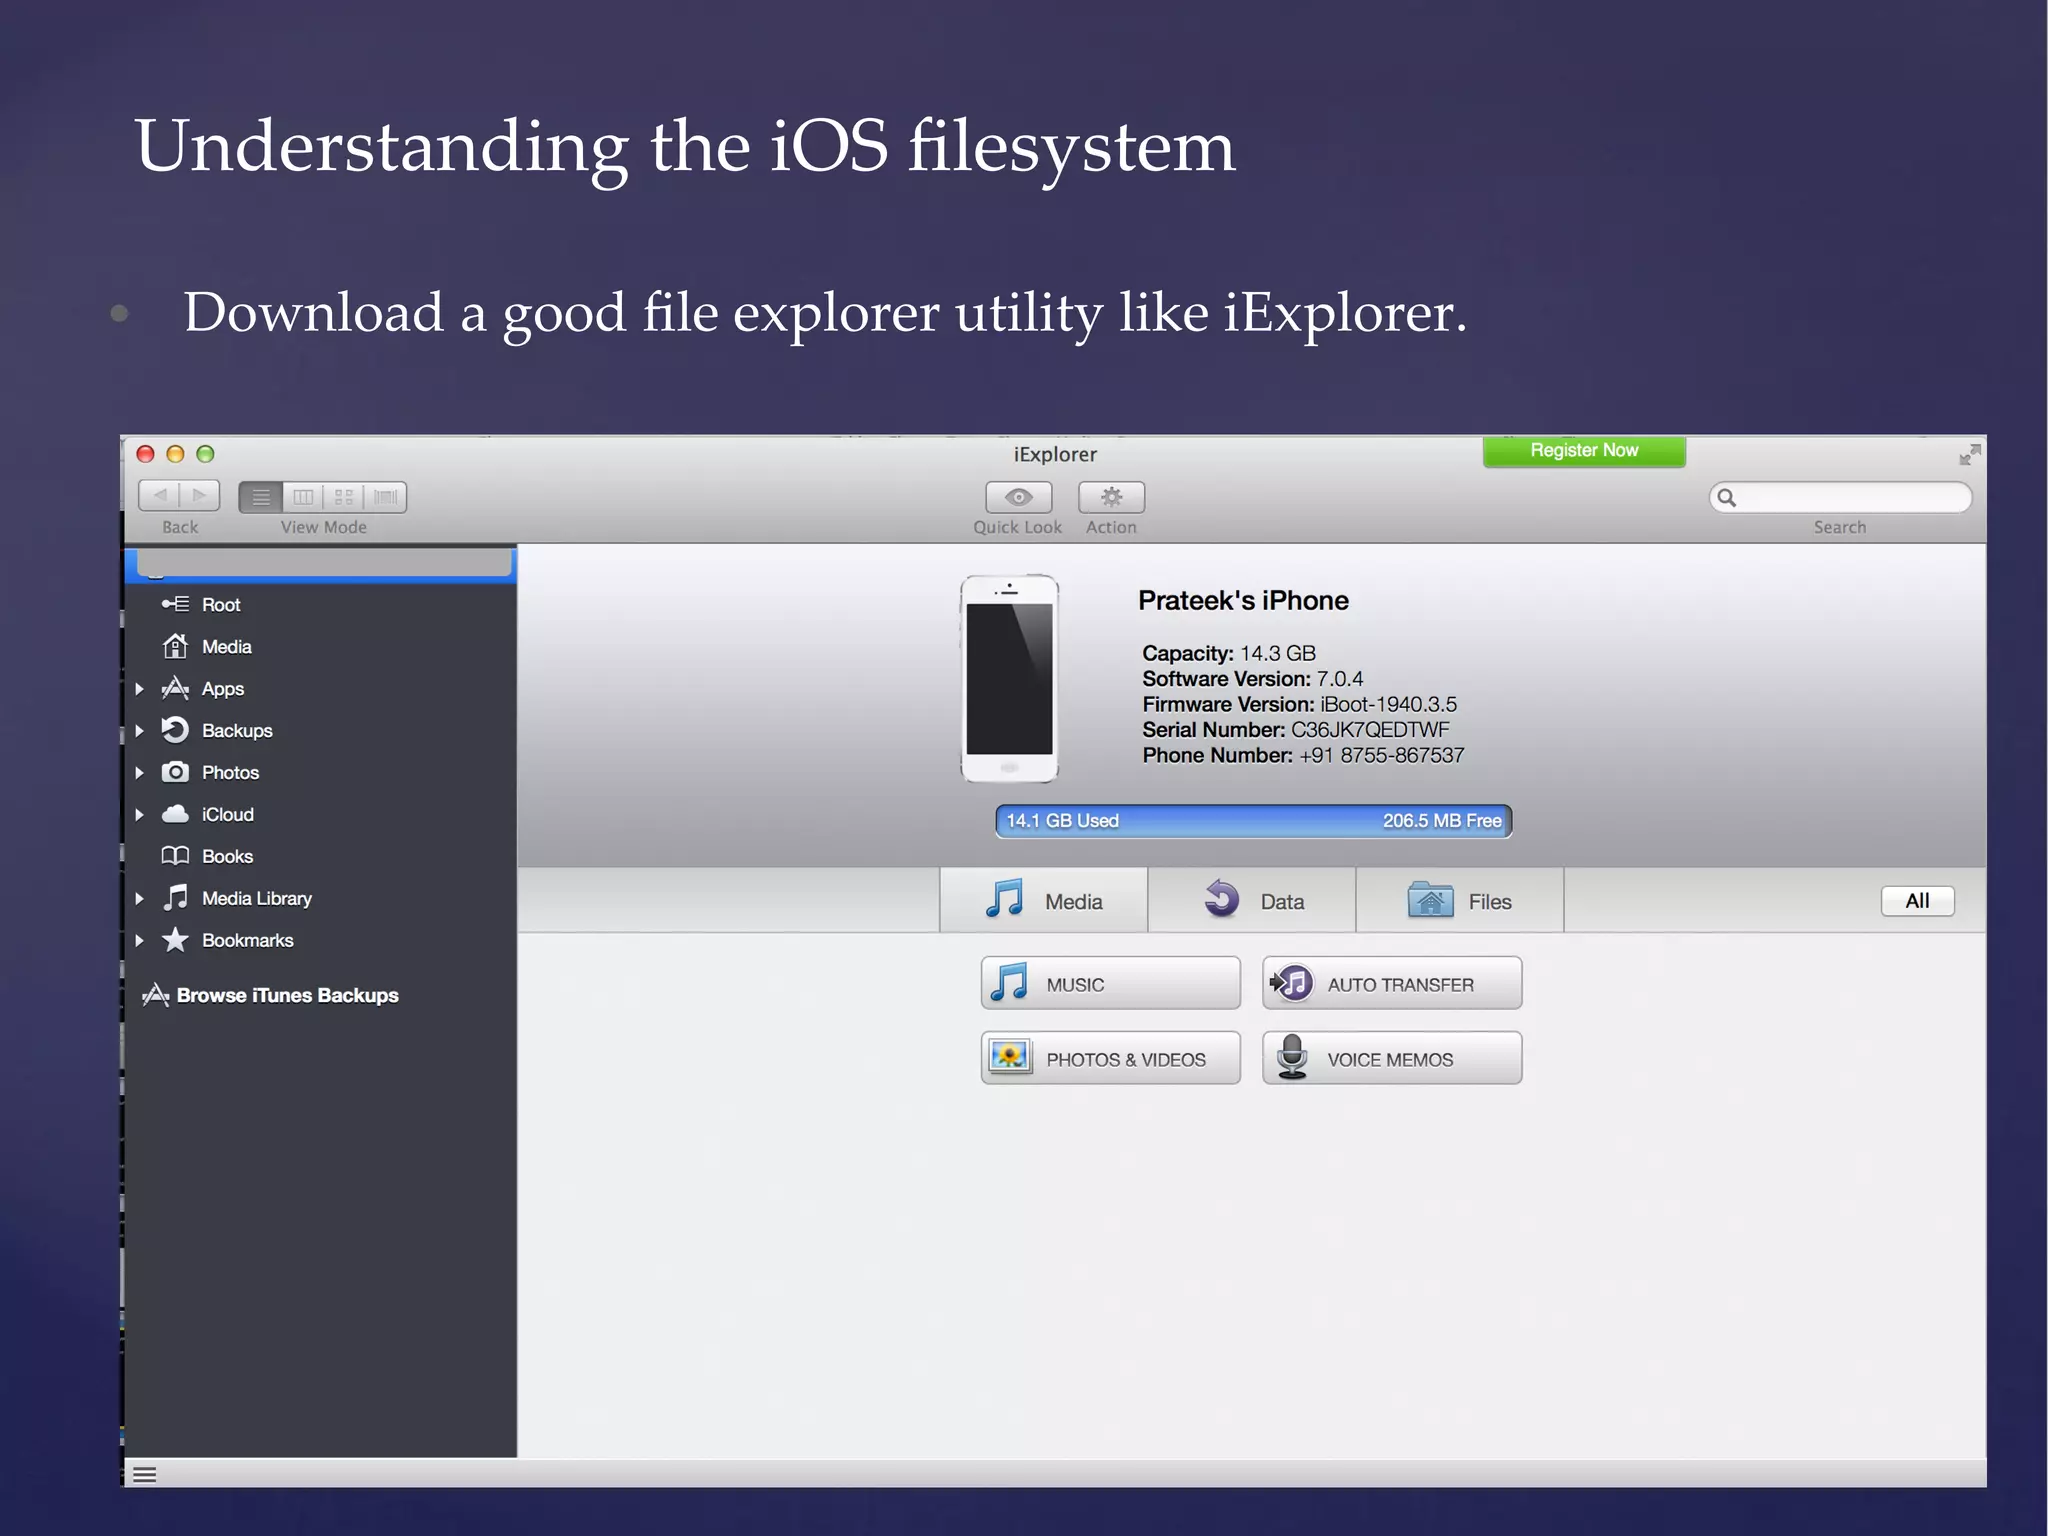Click the Software Version 7.0.4 text

1253,679
